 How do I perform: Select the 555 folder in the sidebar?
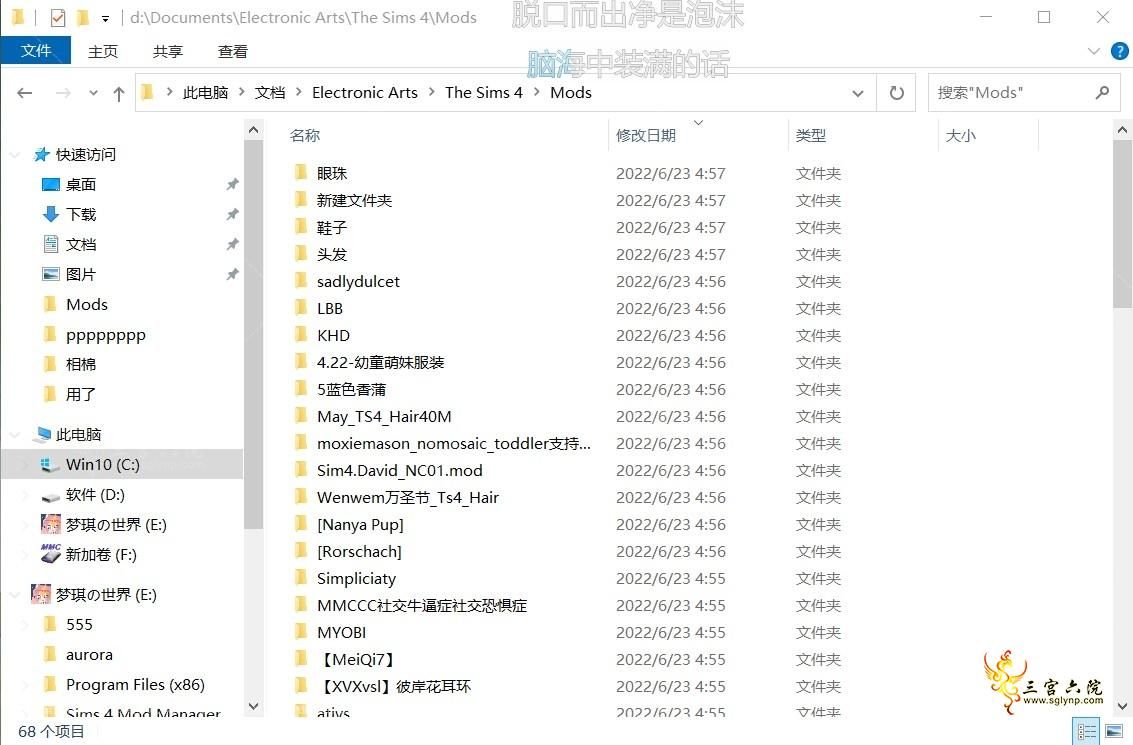tap(79, 624)
